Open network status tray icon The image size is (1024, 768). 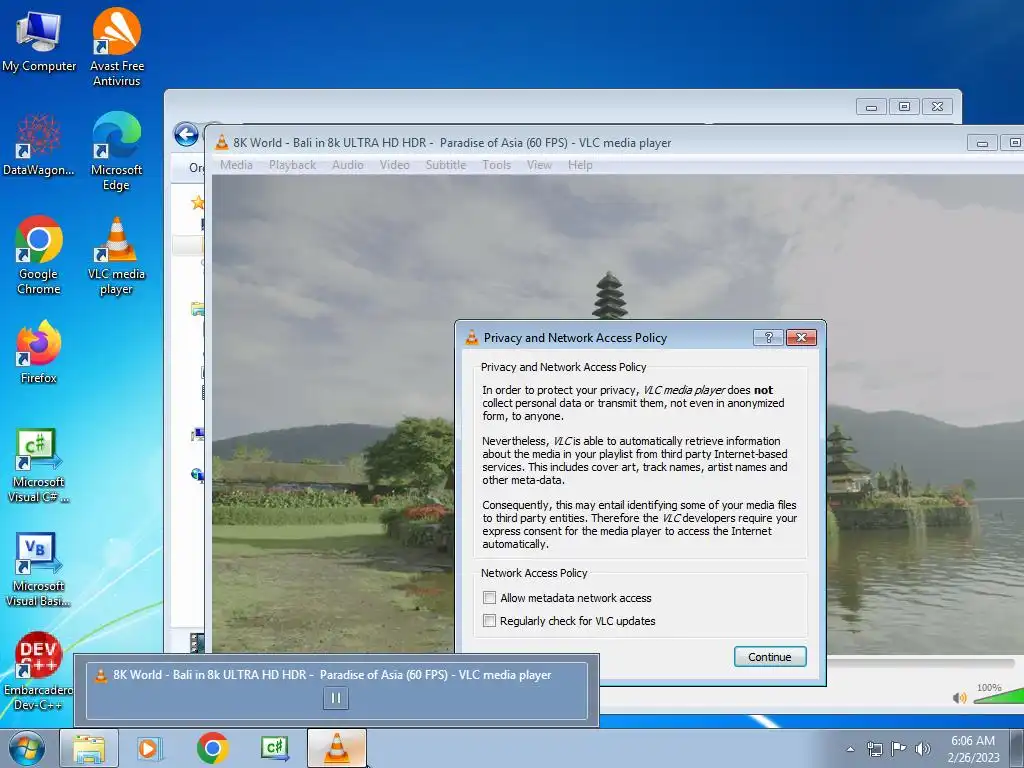click(874, 749)
